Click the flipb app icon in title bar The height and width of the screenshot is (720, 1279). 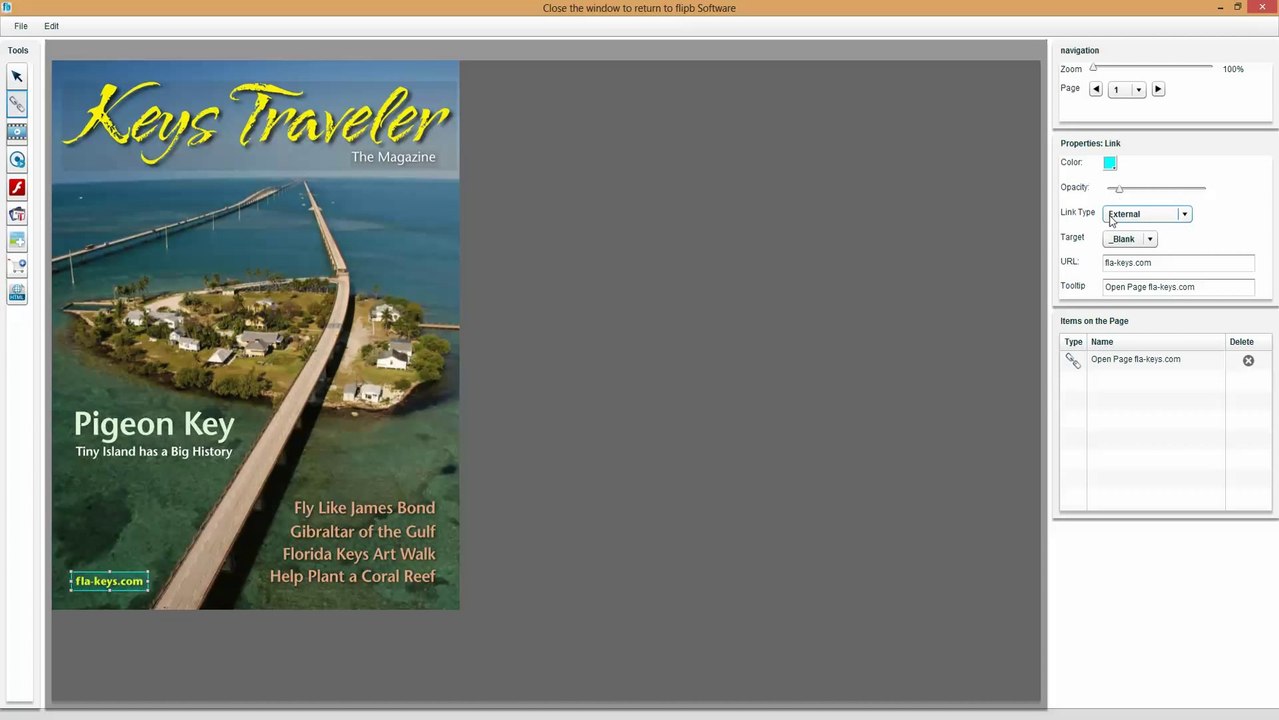pos(7,7)
